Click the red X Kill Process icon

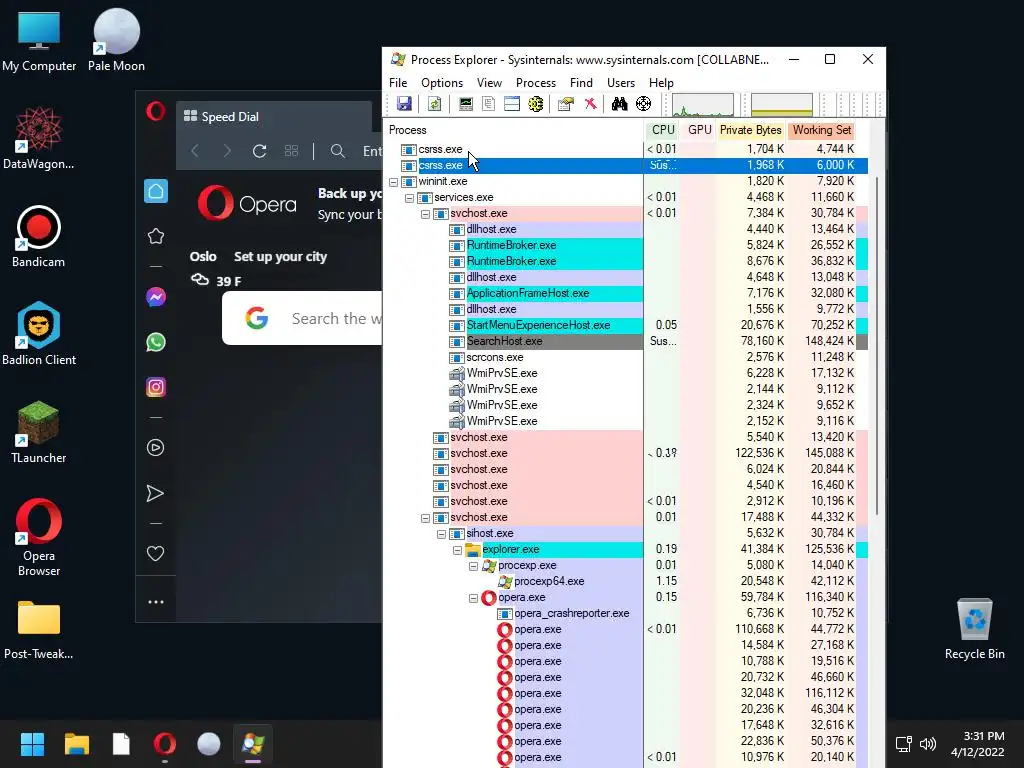pos(590,104)
